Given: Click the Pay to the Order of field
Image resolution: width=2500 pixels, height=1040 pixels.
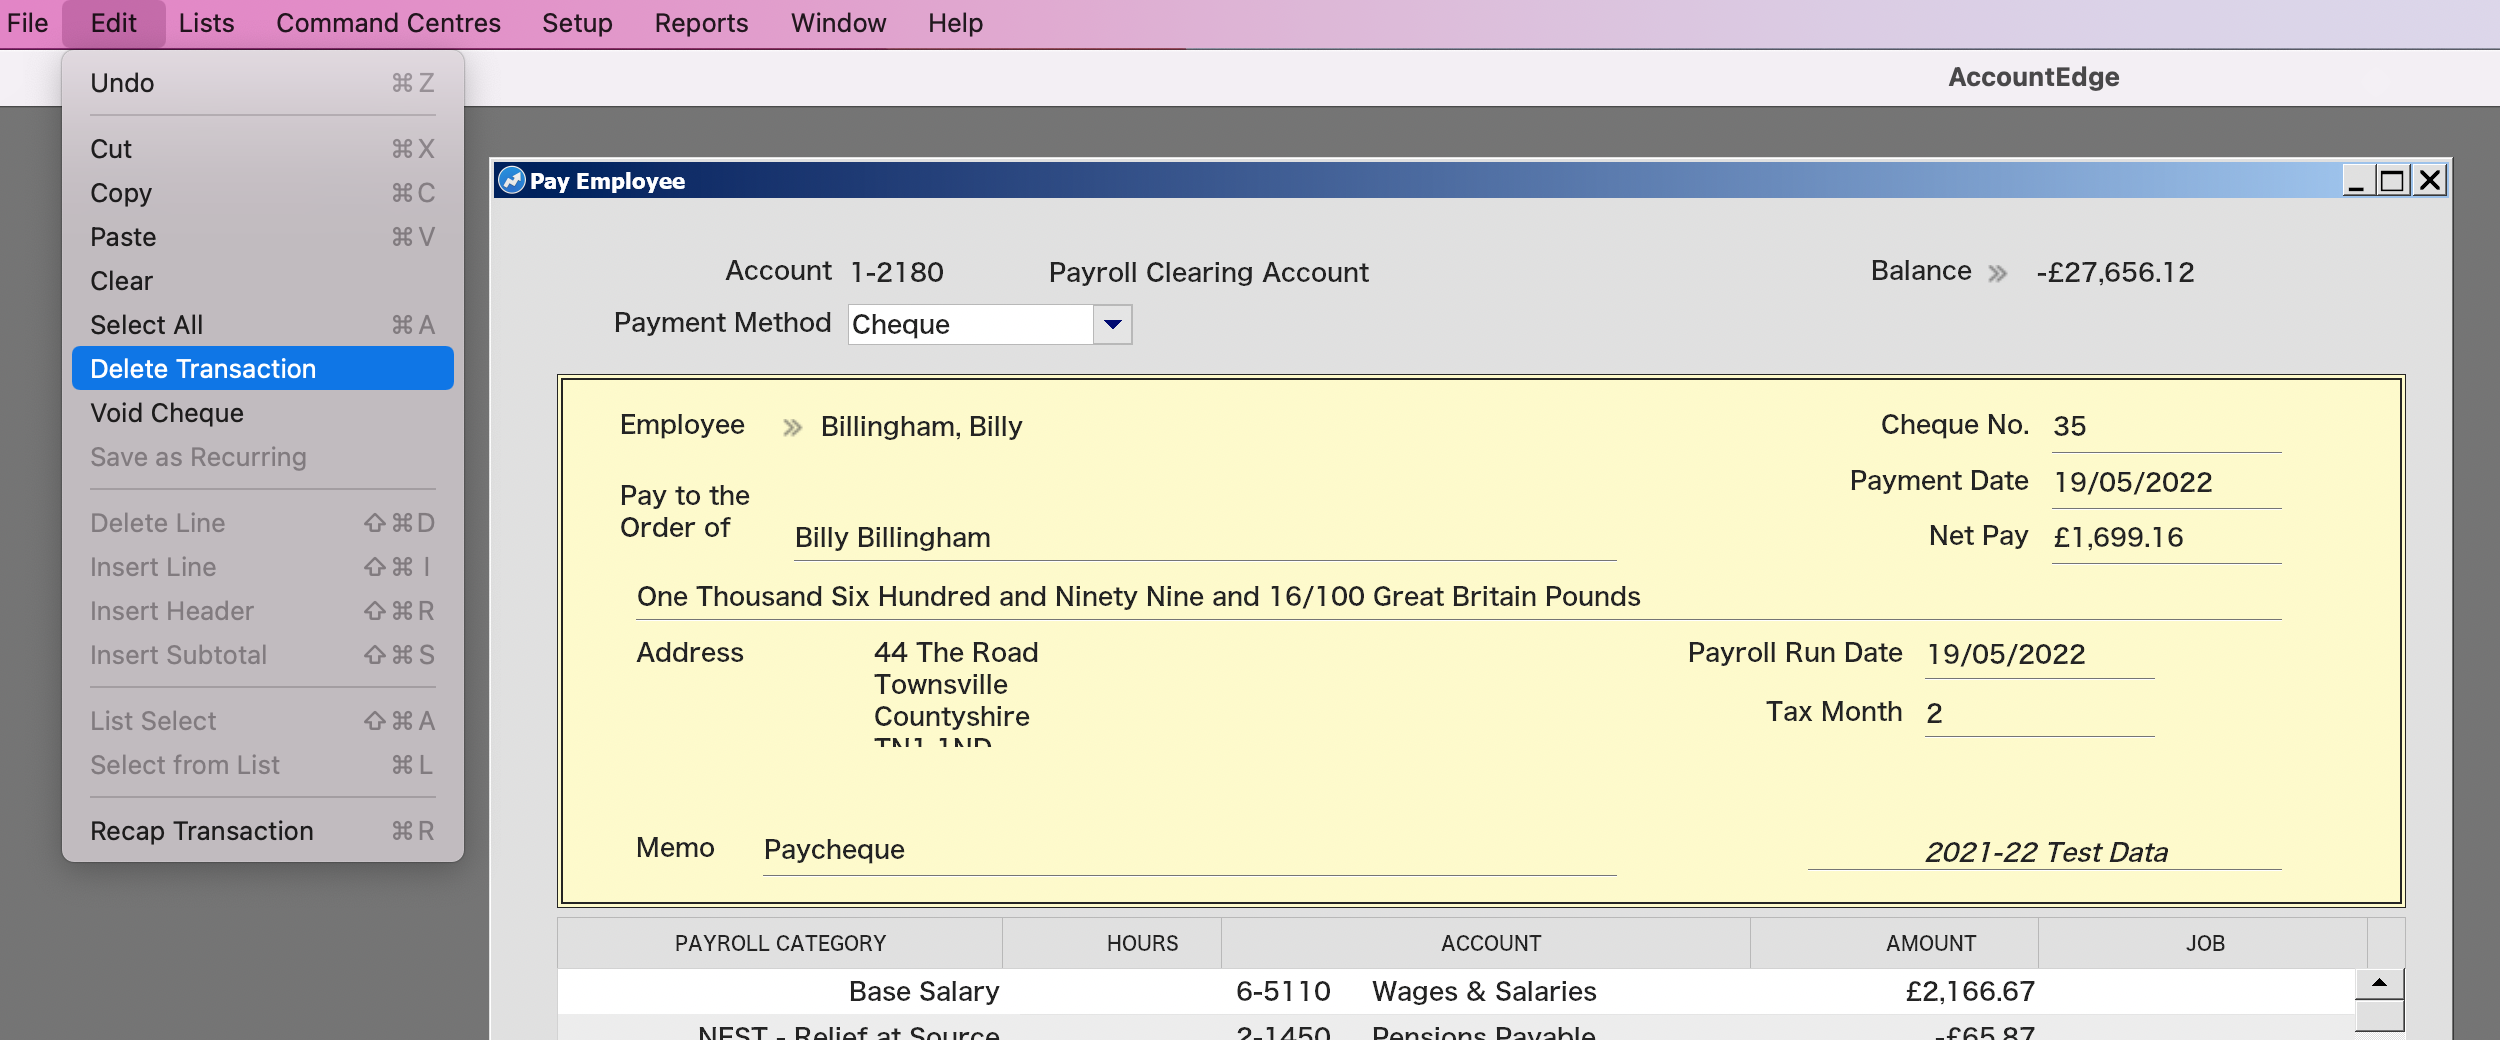Looking at the screenshot, I should click(x=1205, y=538).
